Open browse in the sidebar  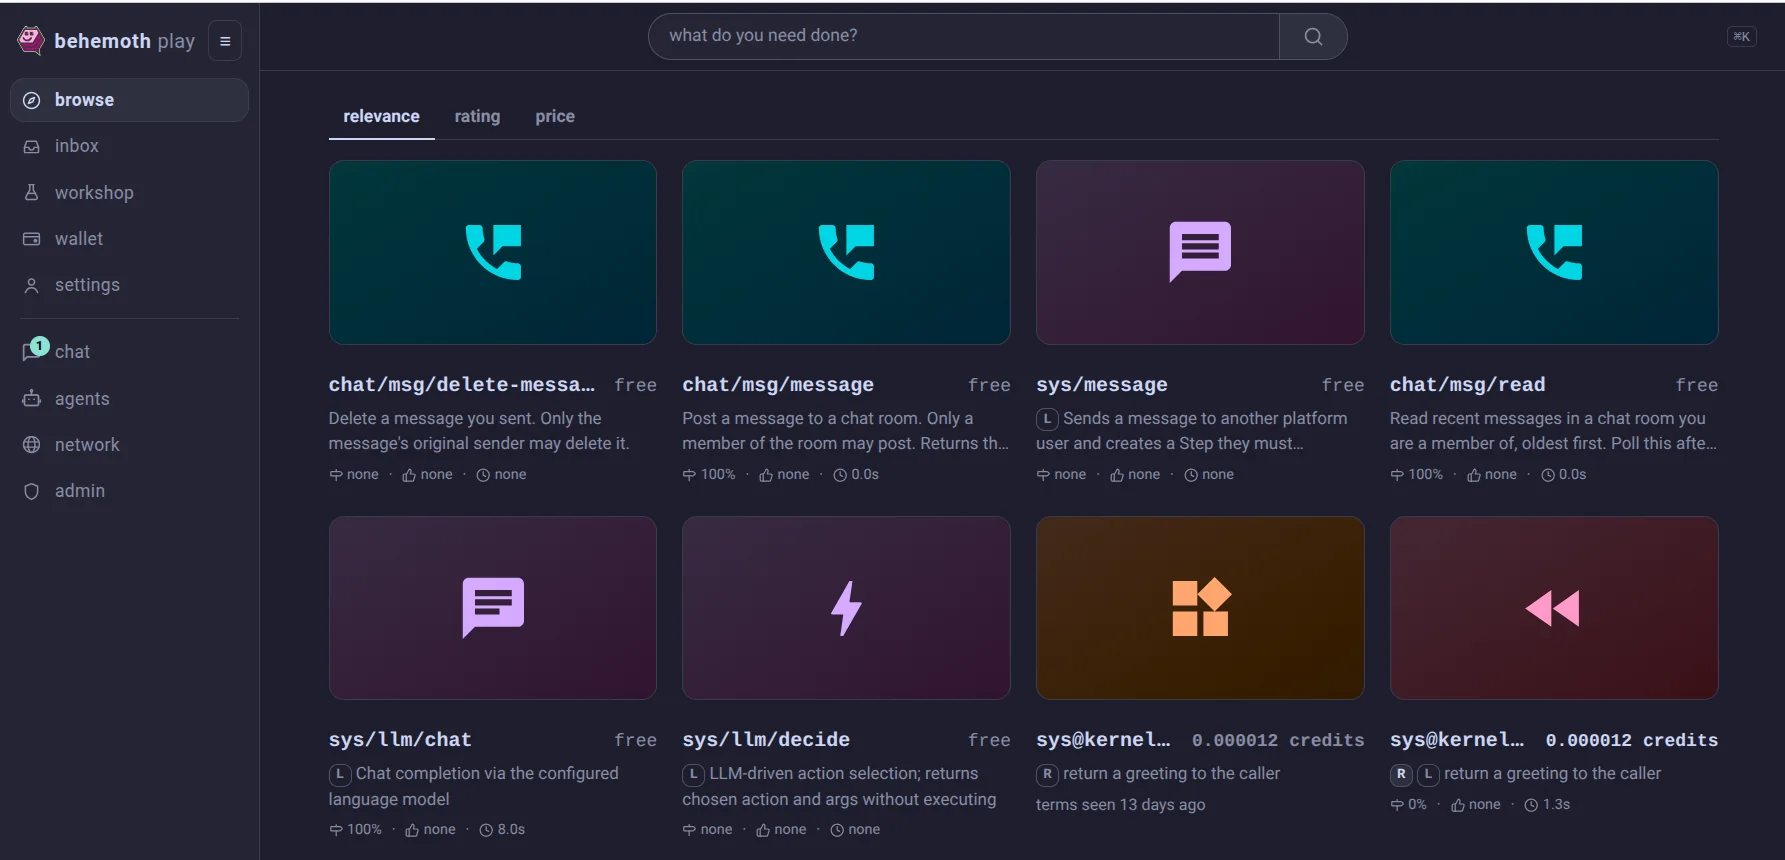(129, 100)
